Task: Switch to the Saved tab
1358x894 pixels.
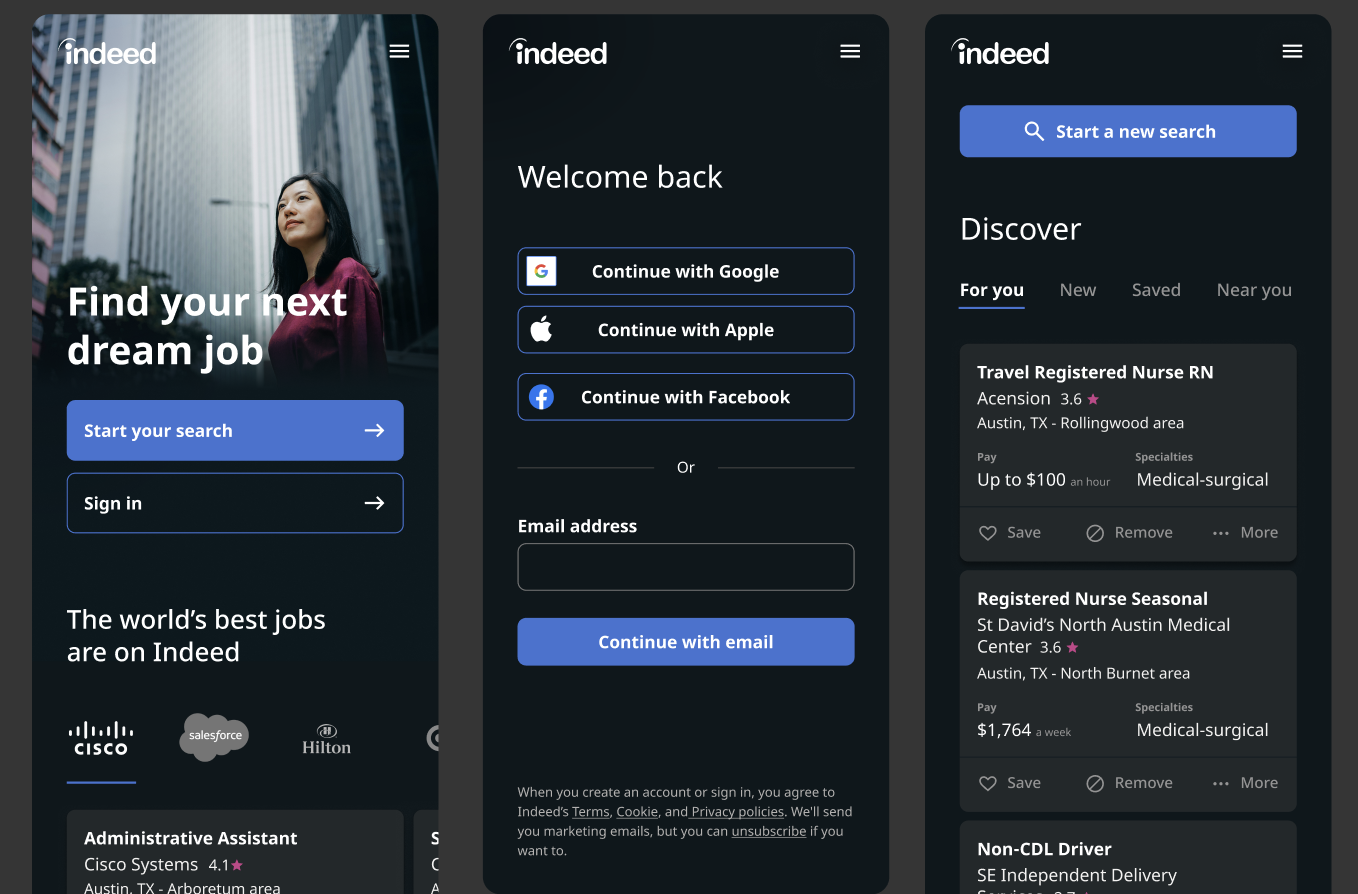Action: click(1156, 290)
